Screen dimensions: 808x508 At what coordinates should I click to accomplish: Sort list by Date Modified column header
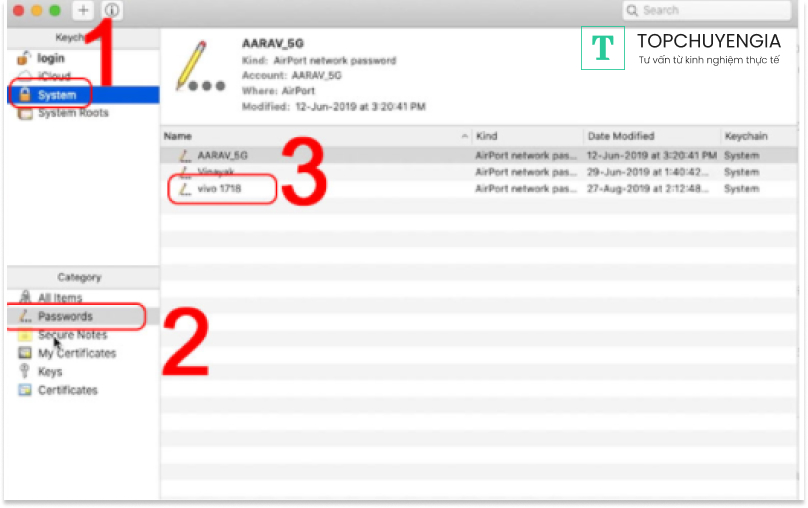click(650, 135)
